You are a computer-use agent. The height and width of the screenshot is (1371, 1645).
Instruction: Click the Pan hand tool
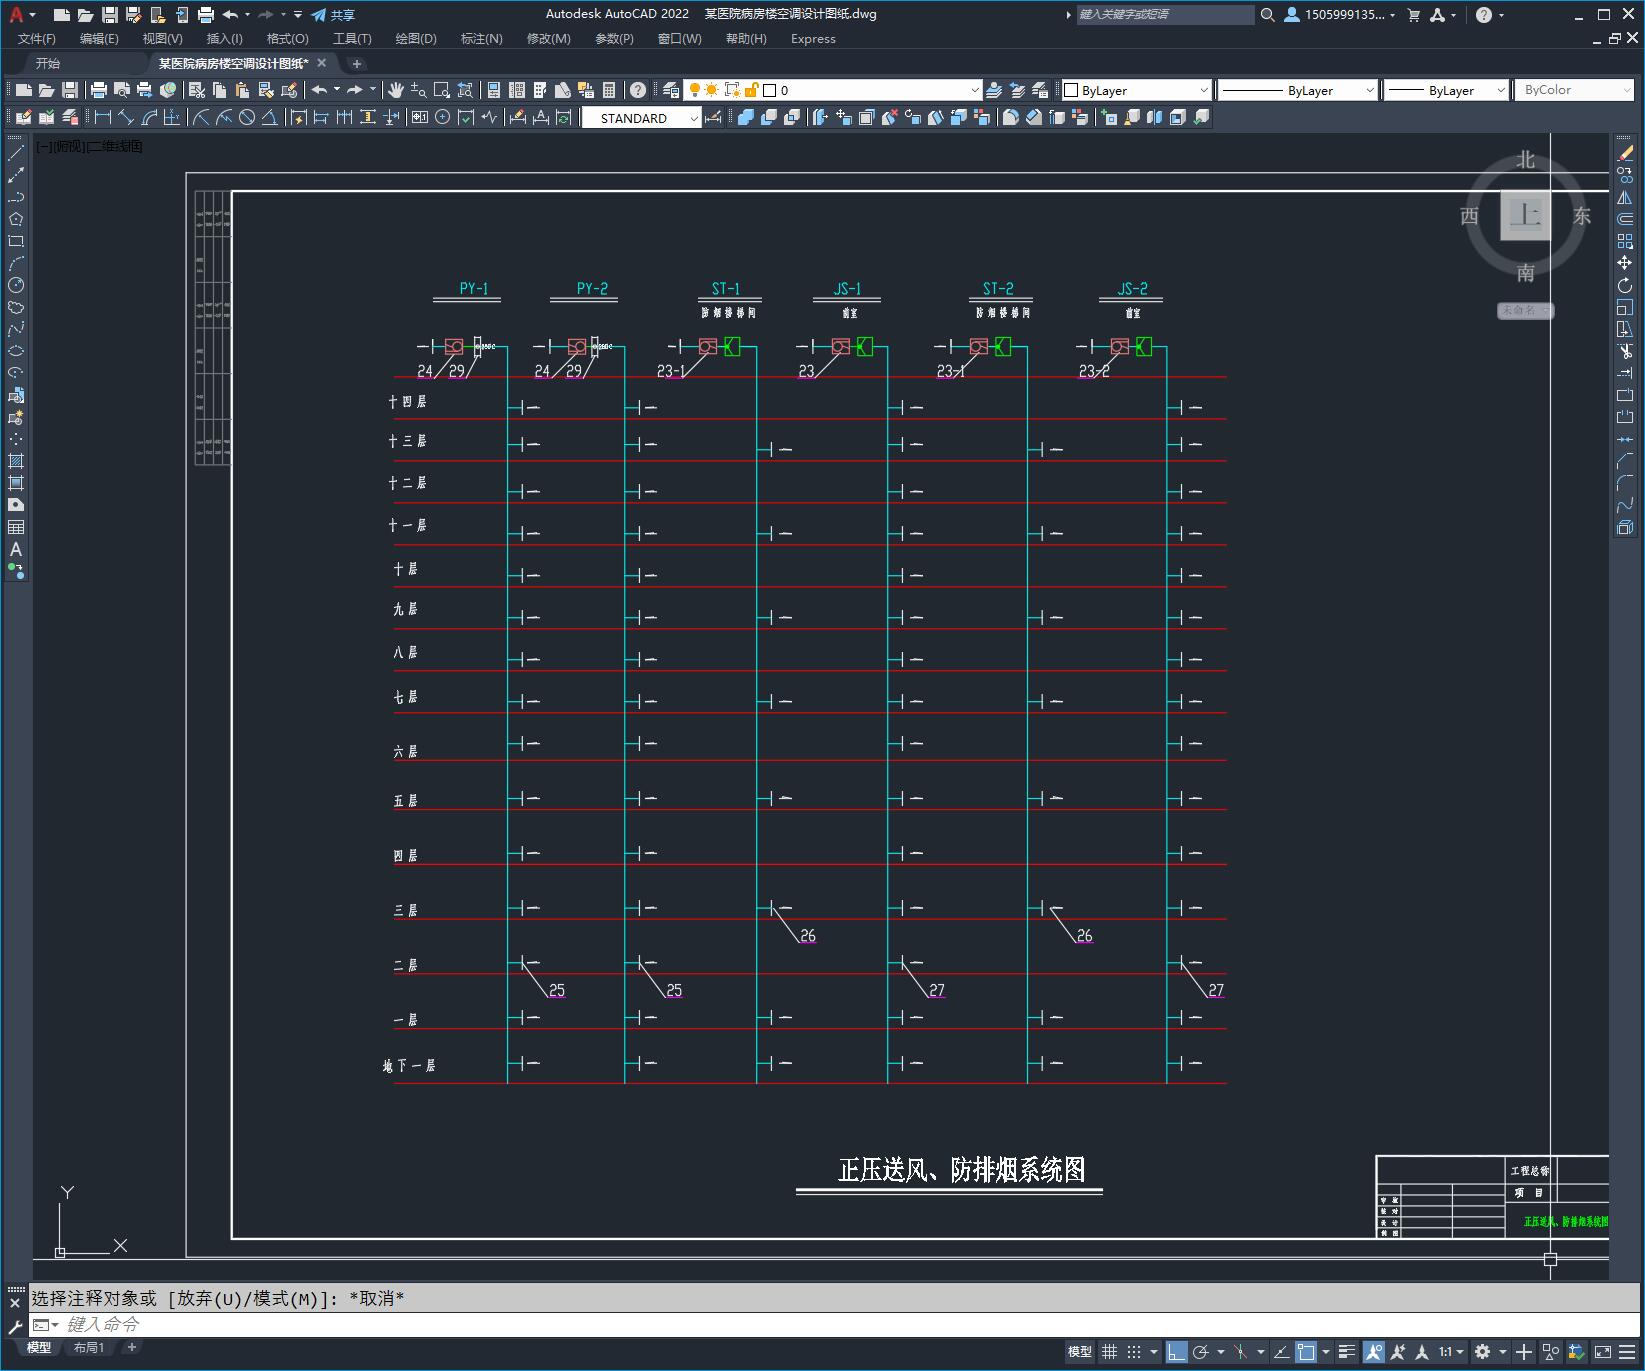pos(396,90)
